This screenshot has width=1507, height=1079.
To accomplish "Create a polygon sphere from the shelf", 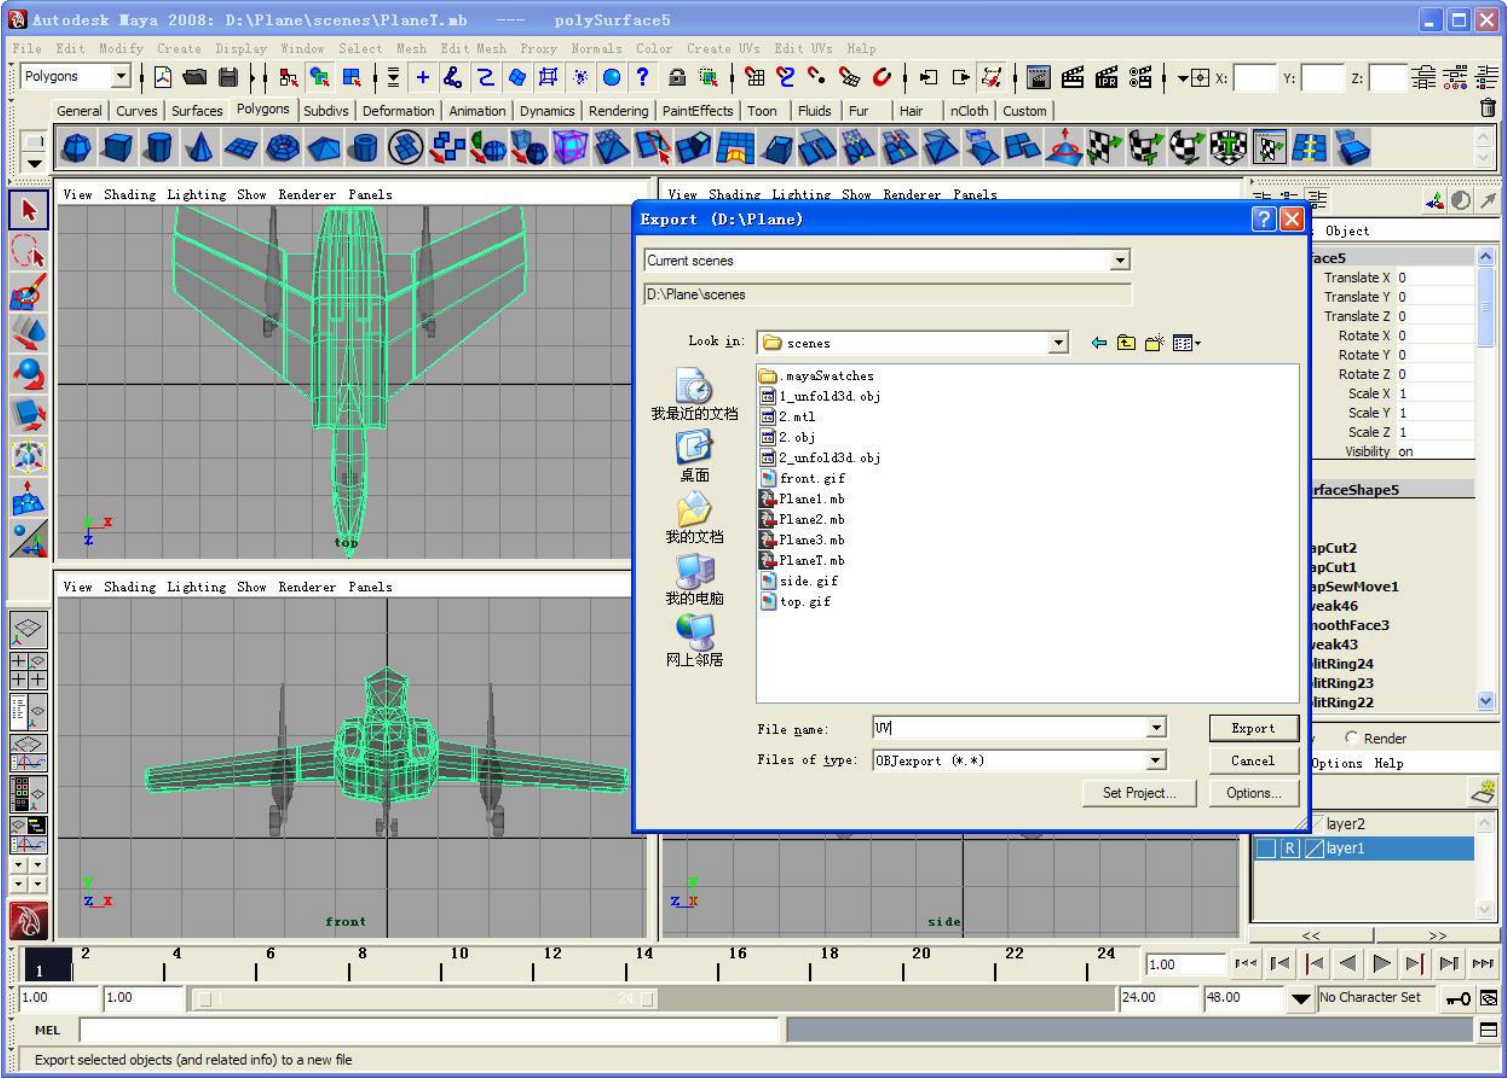I will click(x=77, y=148).
